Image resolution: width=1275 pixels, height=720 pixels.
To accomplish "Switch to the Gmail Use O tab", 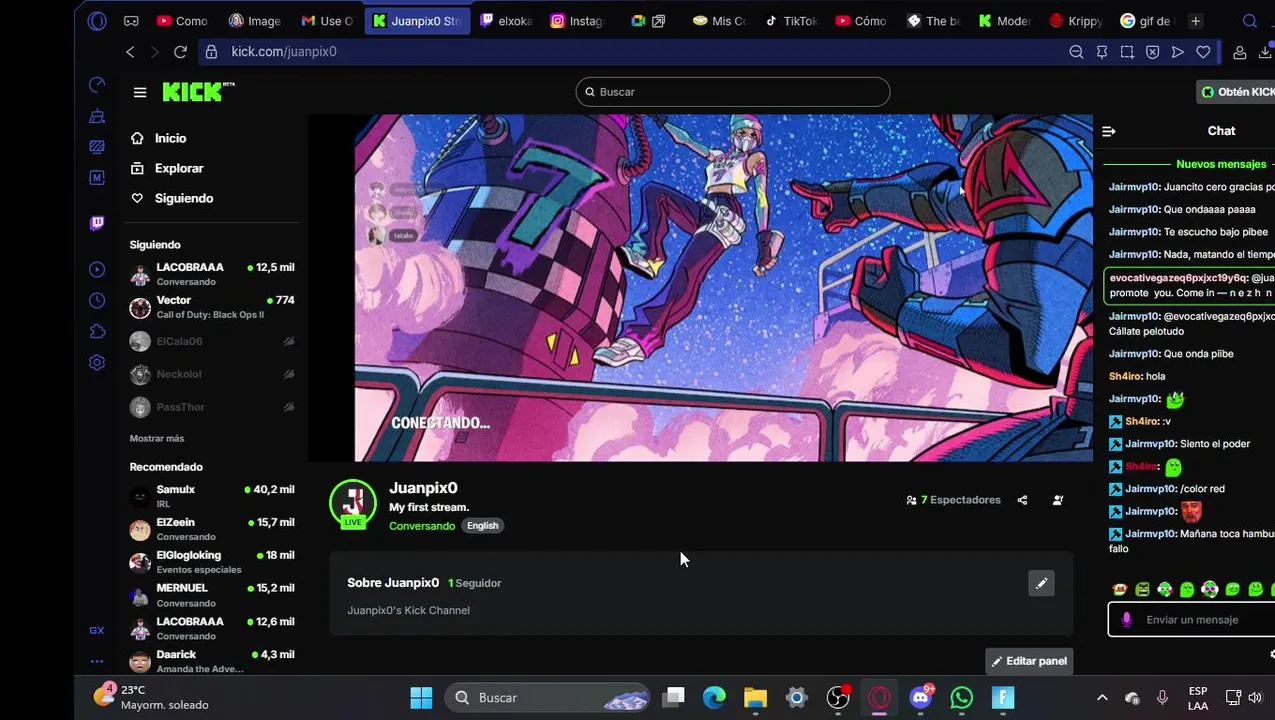I will pyautogui.click(x=328, y=21).
